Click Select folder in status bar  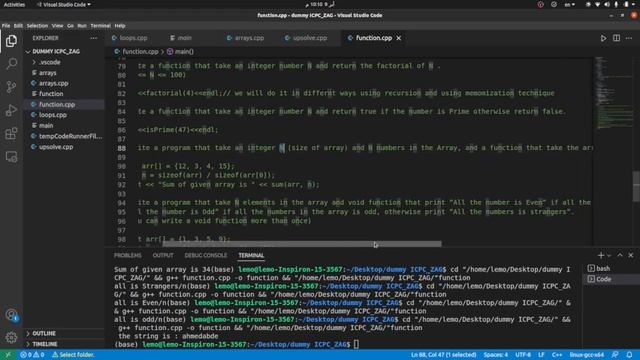[73, 355]
